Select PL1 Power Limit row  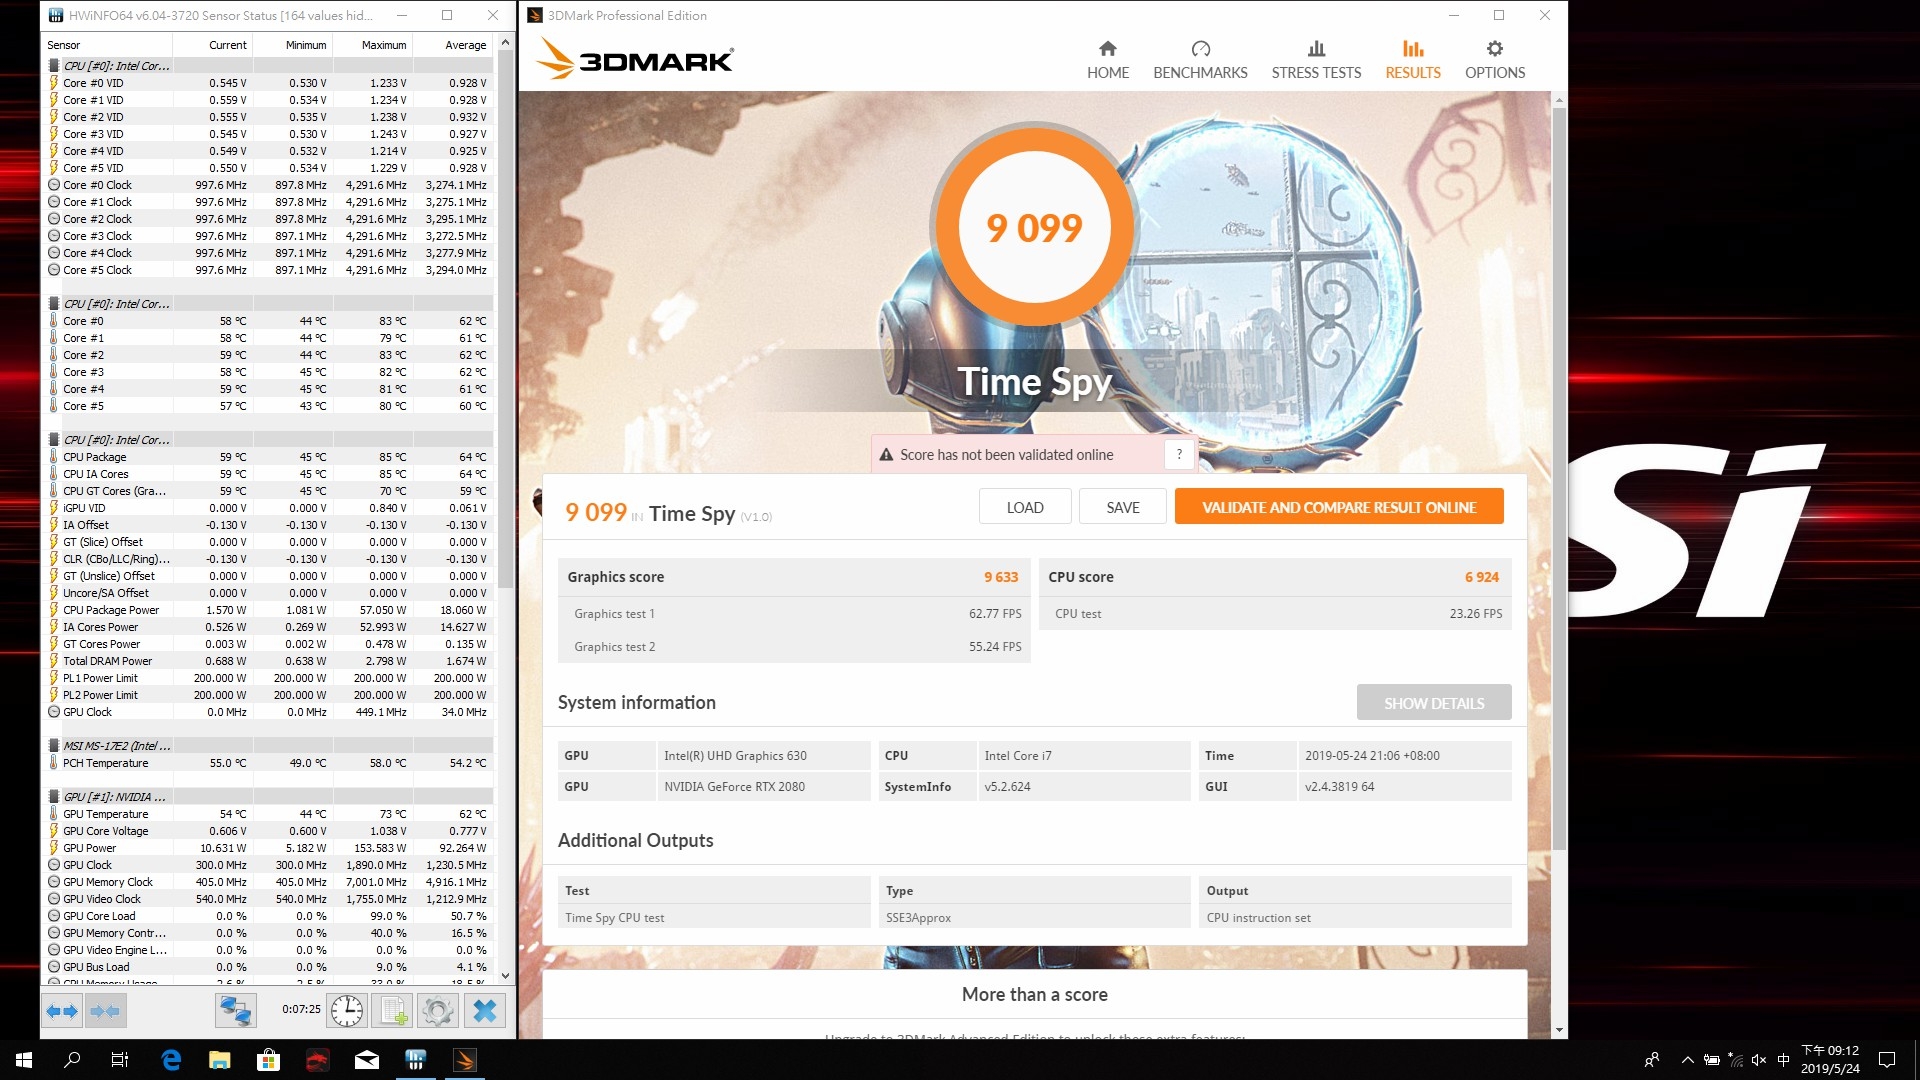tap(268, 678)
